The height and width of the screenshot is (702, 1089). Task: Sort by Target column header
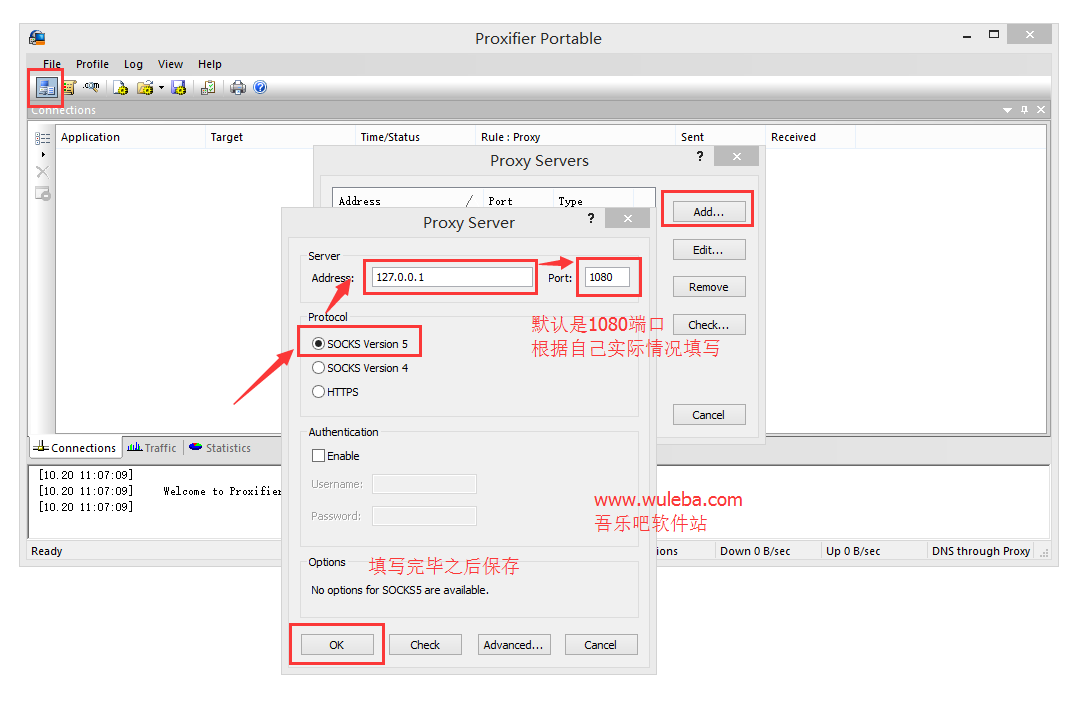click(x=281, y=137)
